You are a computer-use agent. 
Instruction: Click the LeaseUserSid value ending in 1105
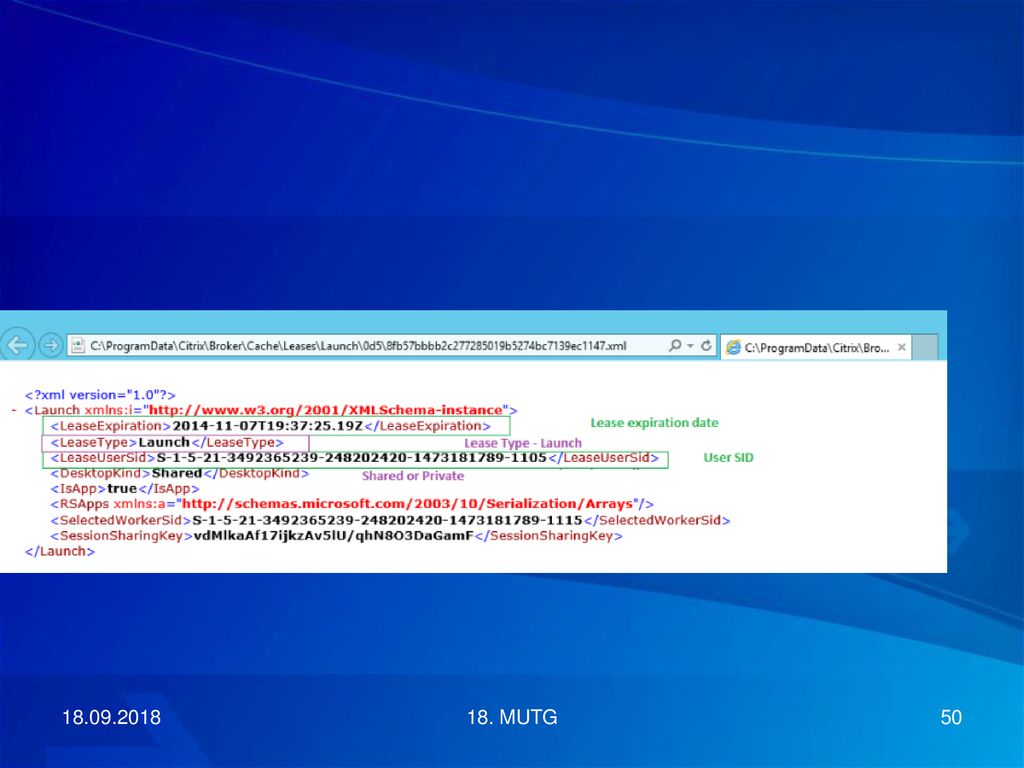click(x=351, y=458)
